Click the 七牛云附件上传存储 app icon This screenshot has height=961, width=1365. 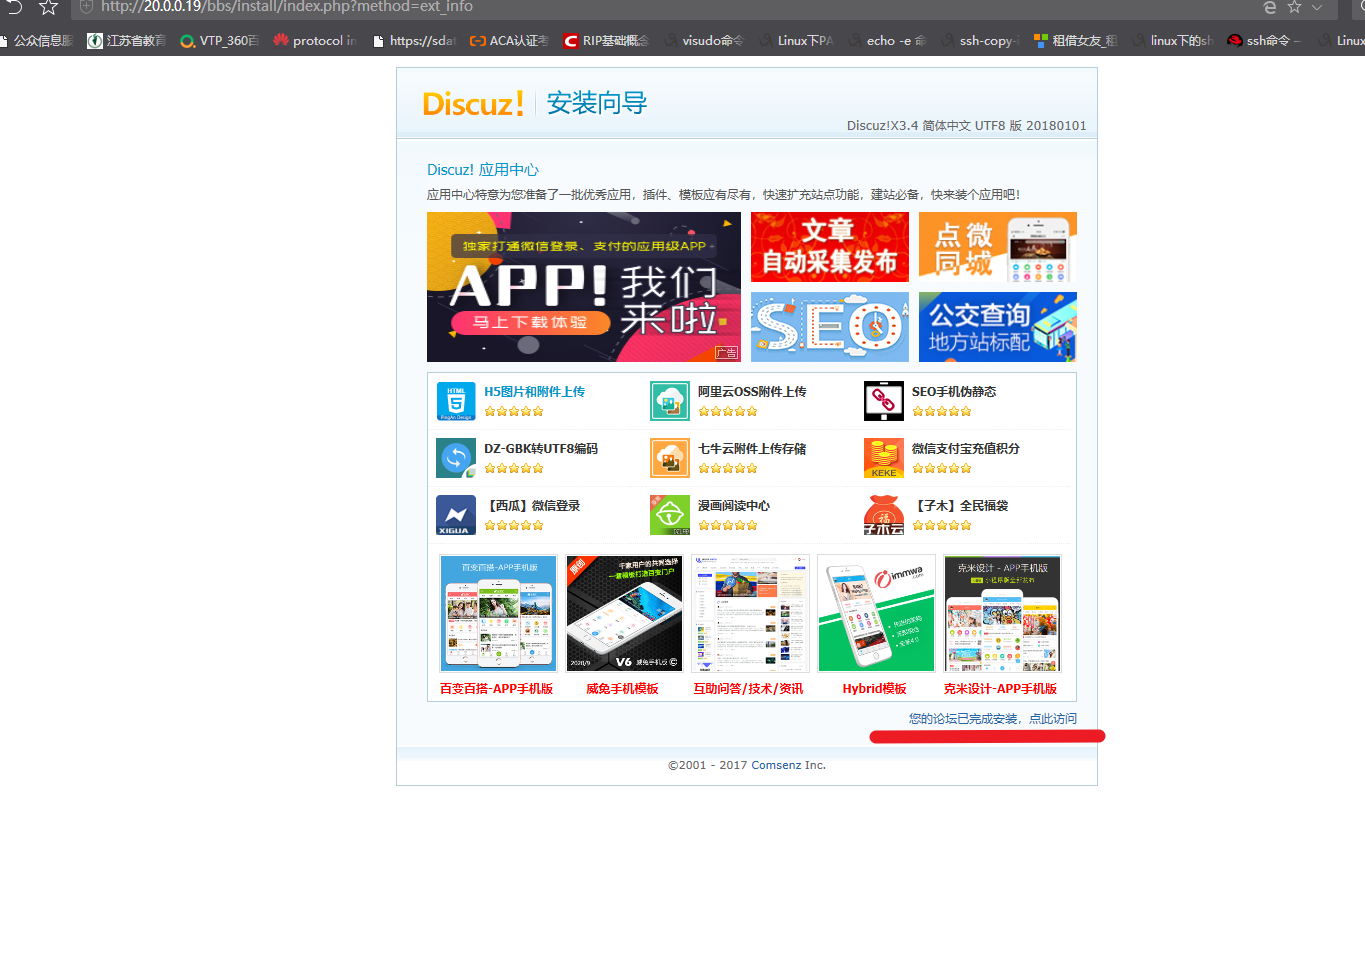point(670,458)
